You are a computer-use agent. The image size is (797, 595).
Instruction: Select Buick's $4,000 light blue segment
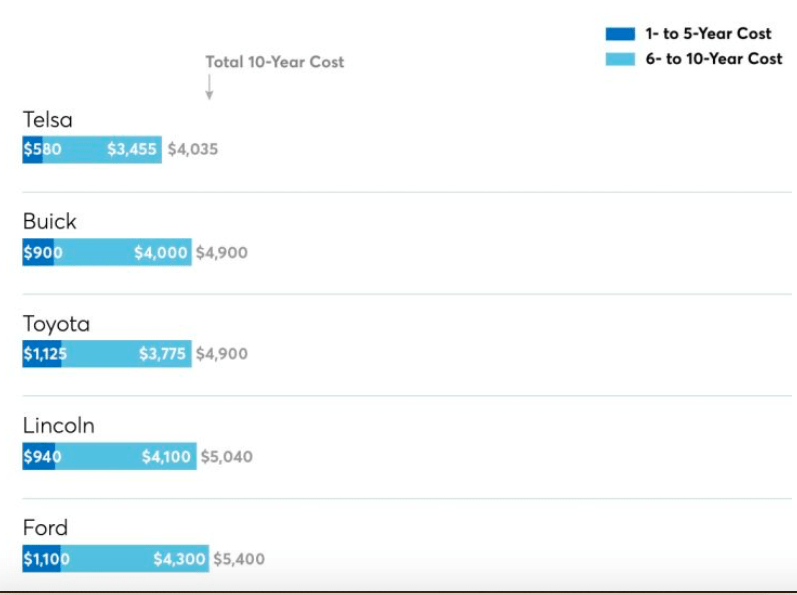[122, 252]
